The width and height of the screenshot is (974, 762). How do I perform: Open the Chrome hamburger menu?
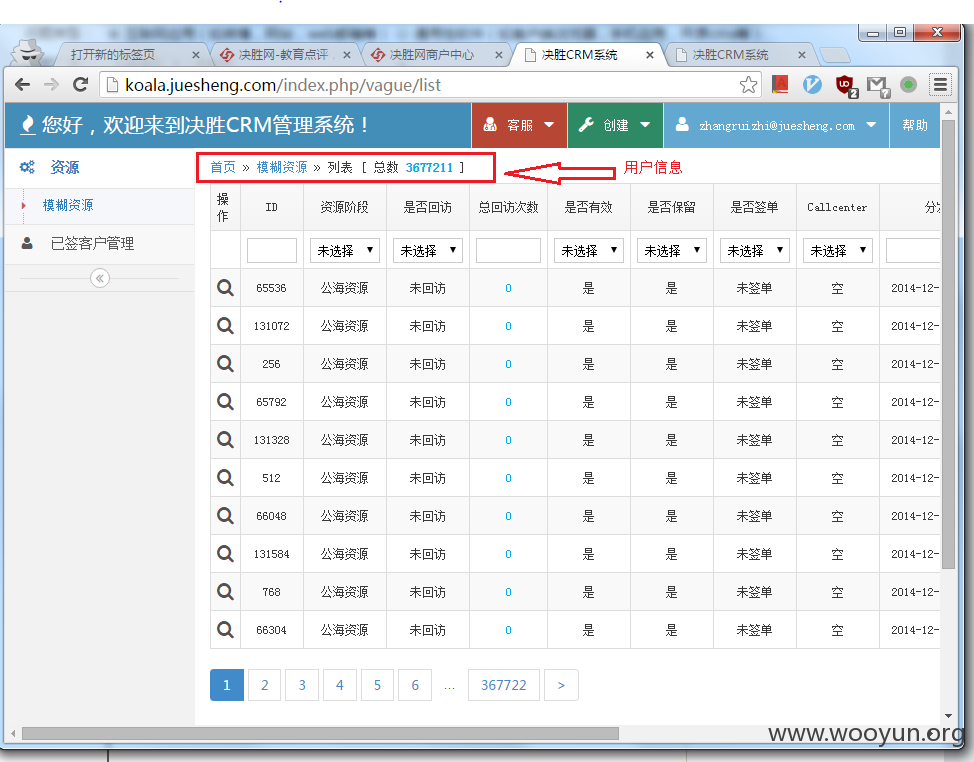(x=940, y=84)
